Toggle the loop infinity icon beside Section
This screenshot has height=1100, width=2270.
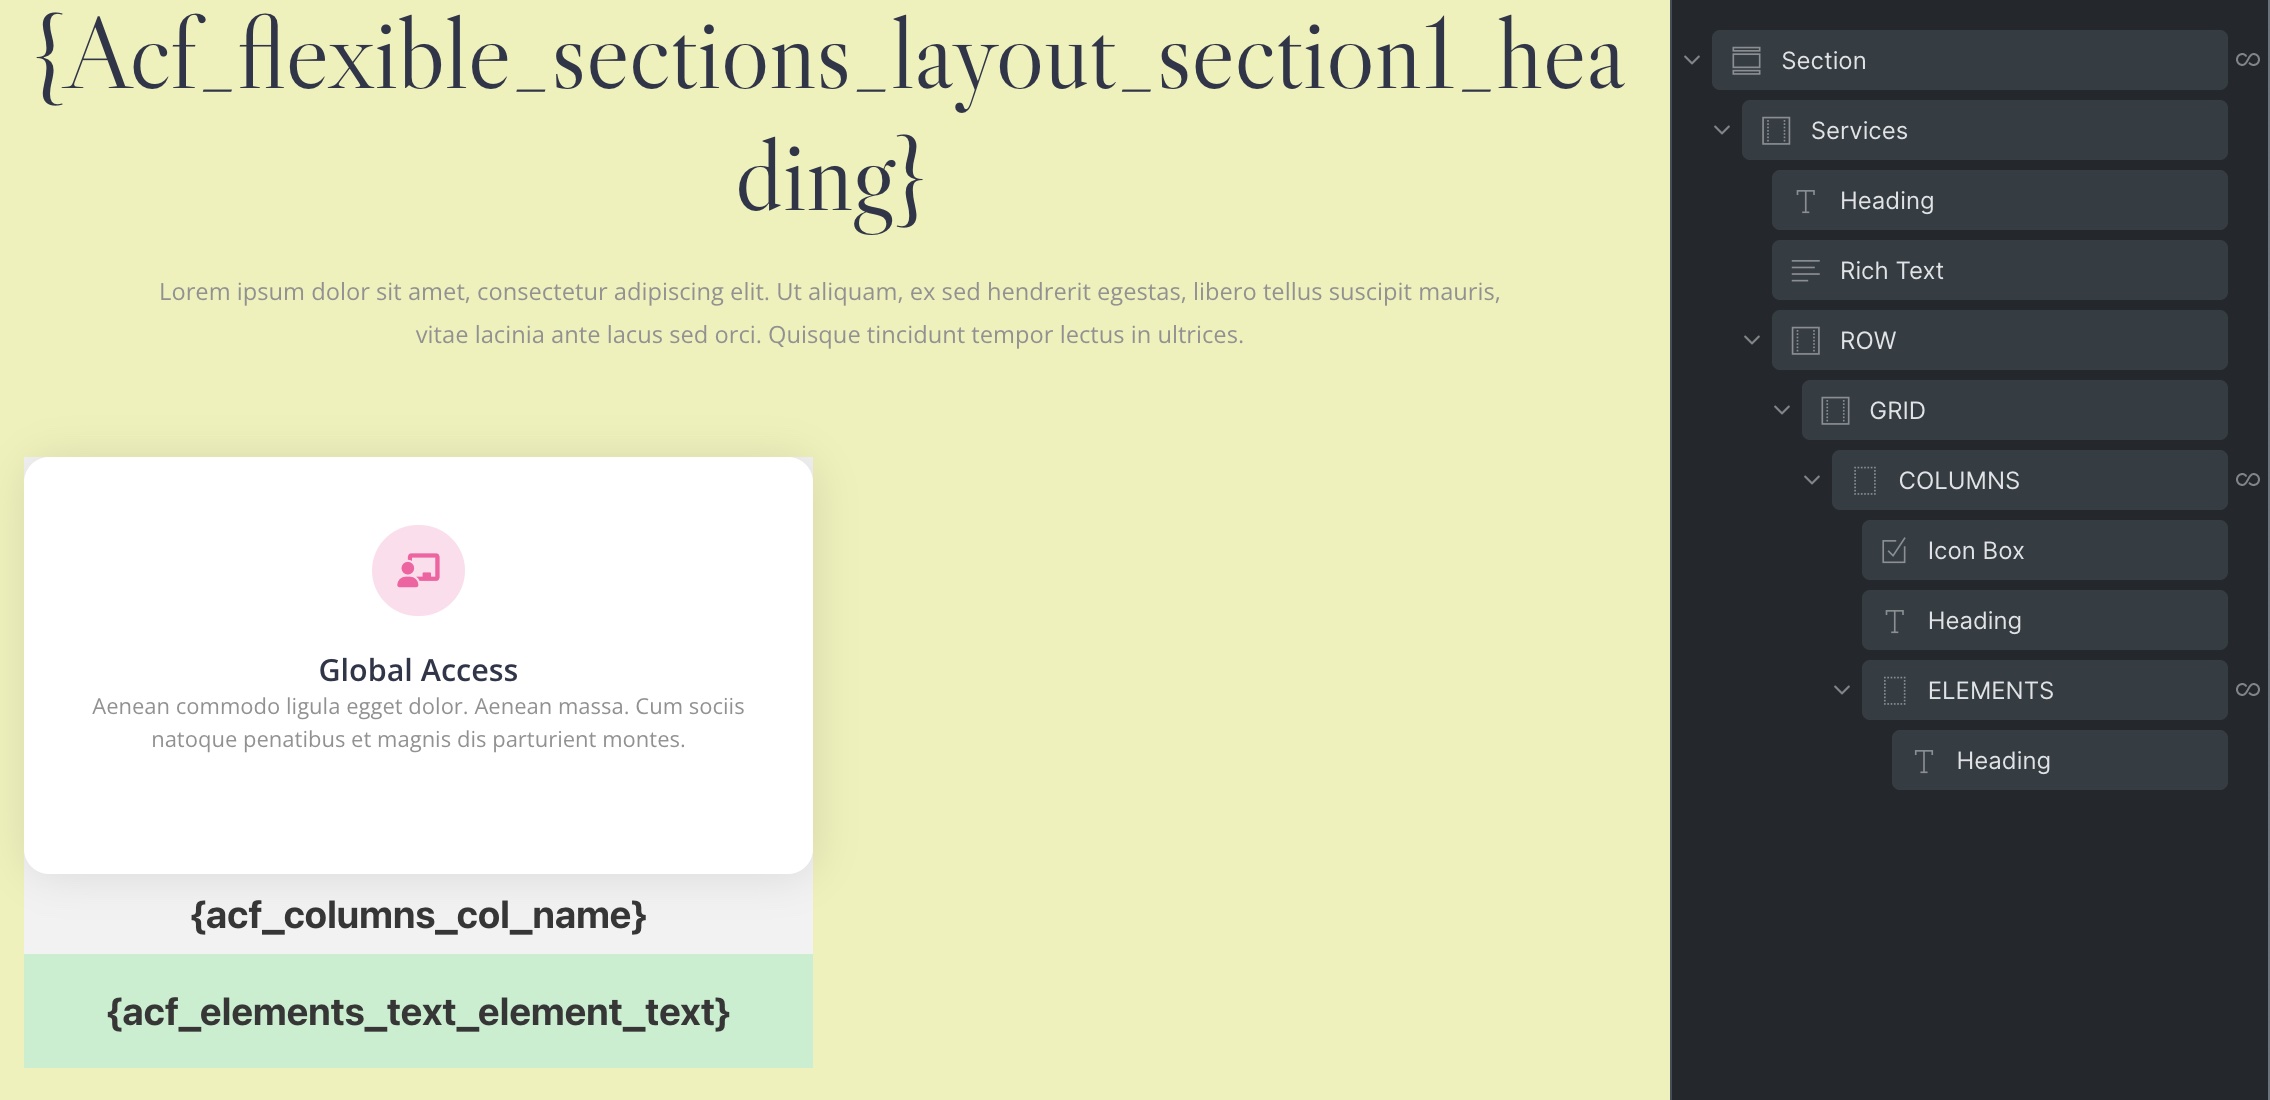pos(2248,60)
